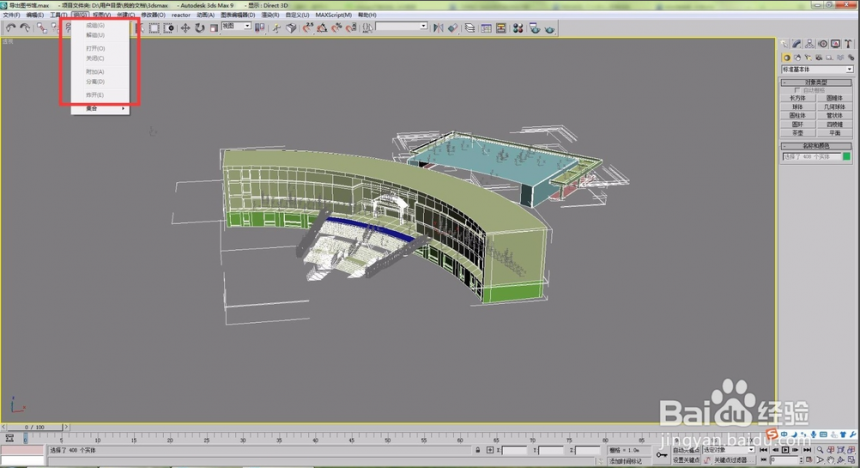
Task: Switch to the Modify command panel tab
Action: pos(797,44)
